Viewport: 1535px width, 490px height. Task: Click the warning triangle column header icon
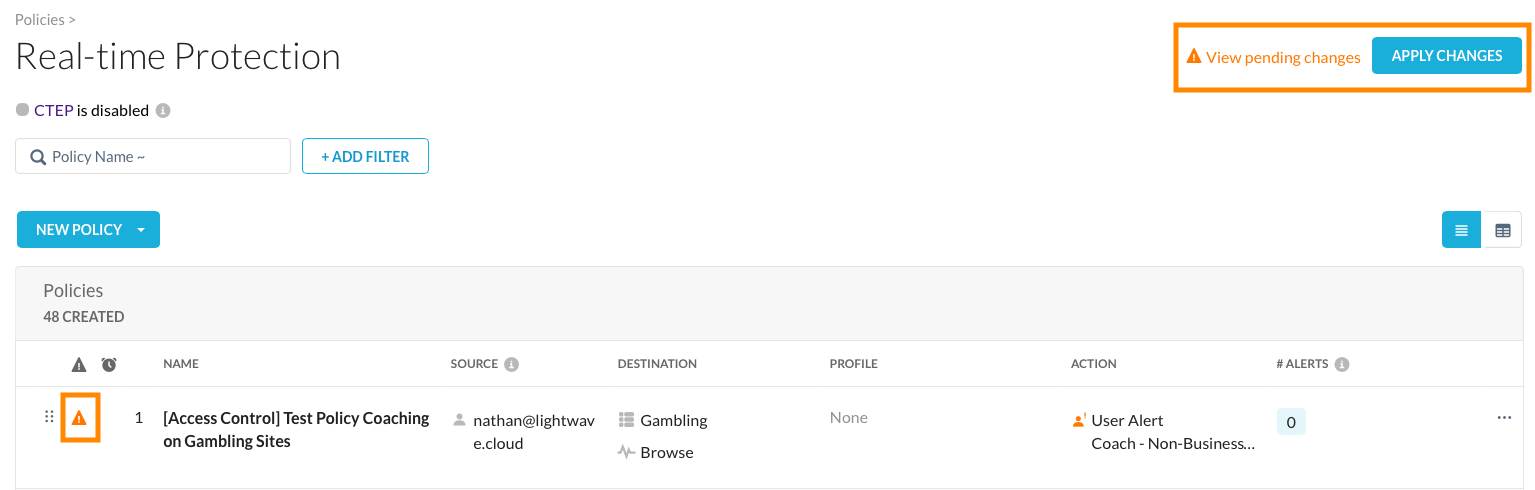point(80,365)
